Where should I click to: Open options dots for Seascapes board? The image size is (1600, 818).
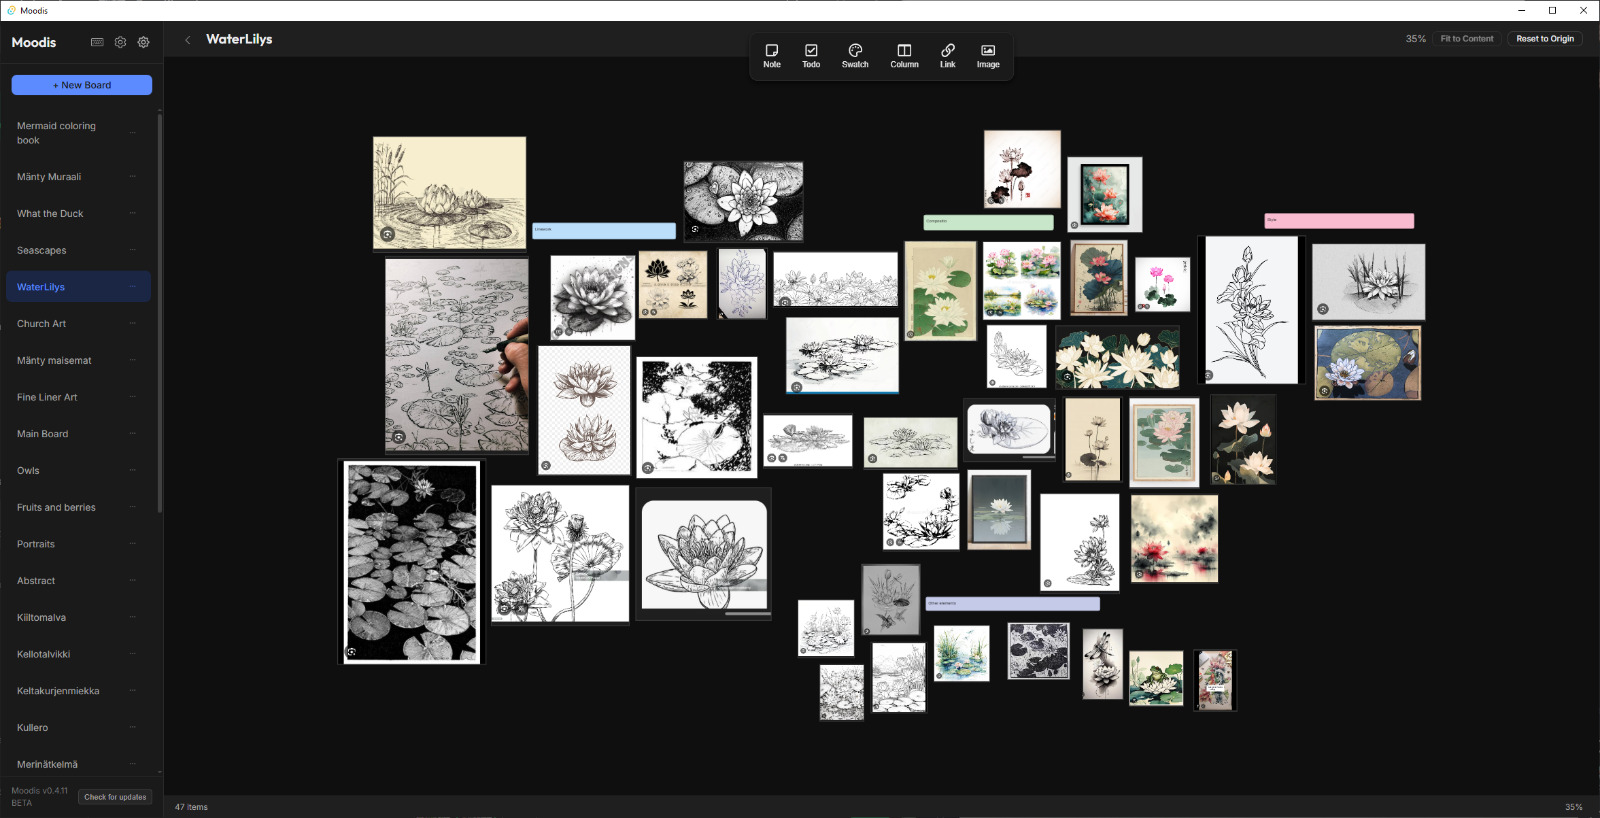[x=132, y=250]
